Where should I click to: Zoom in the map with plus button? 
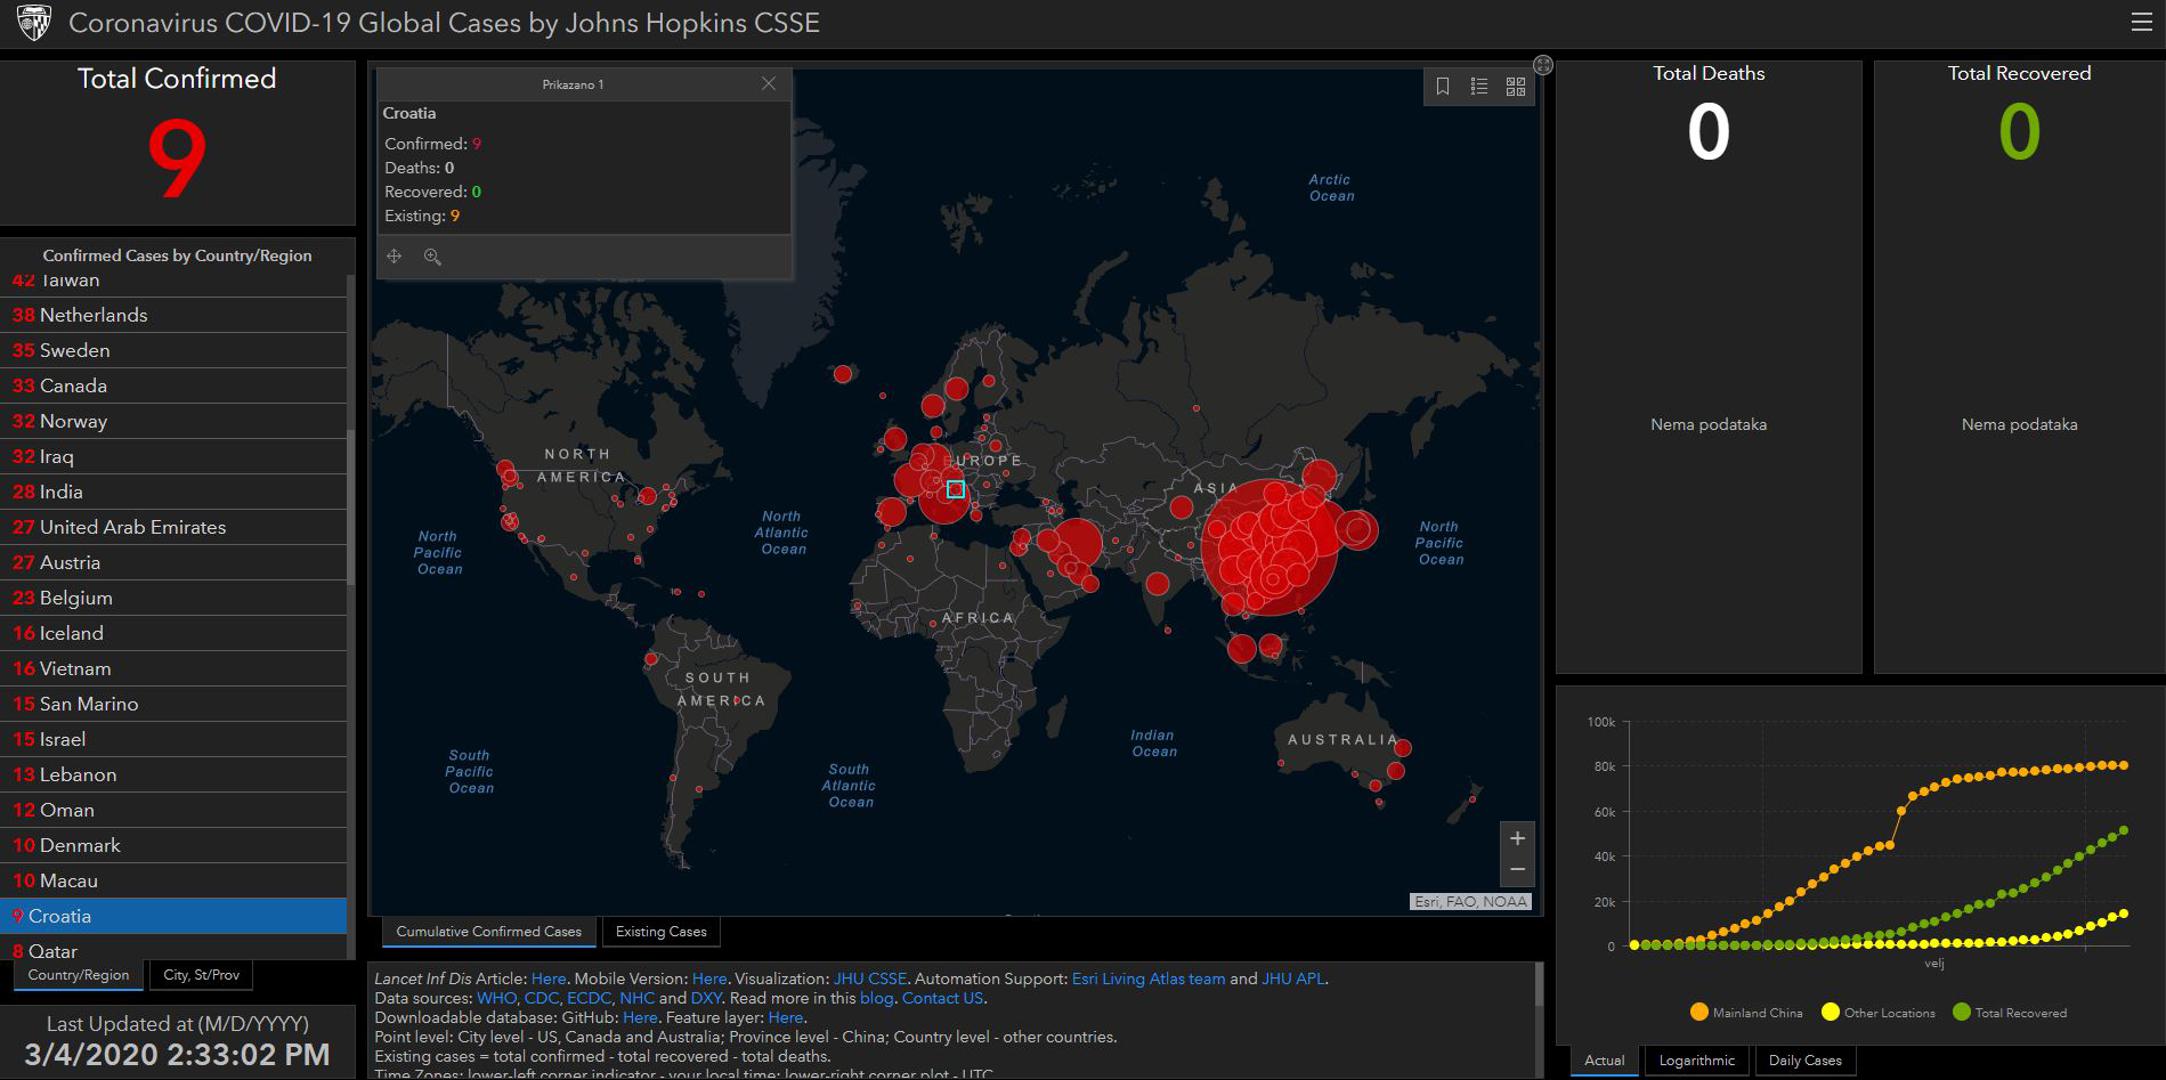click(x=1517, y=838)
